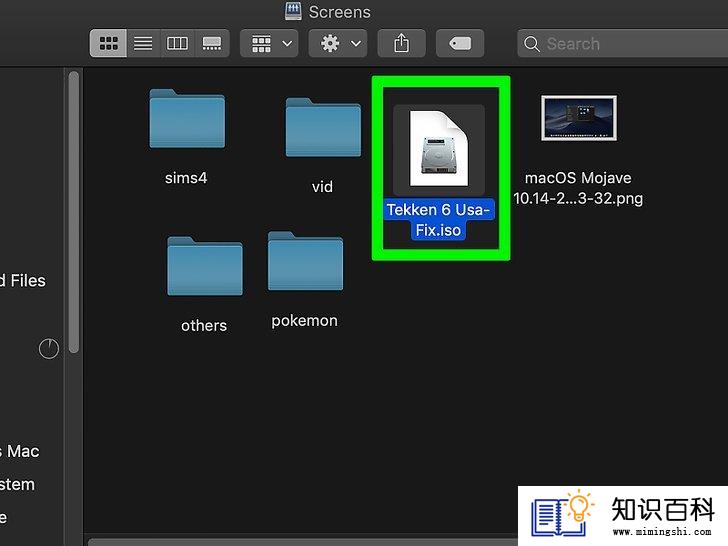Screen dimensions: 728x546
Task: Click the Share toolbar button
Action: (x=402, y=44)
